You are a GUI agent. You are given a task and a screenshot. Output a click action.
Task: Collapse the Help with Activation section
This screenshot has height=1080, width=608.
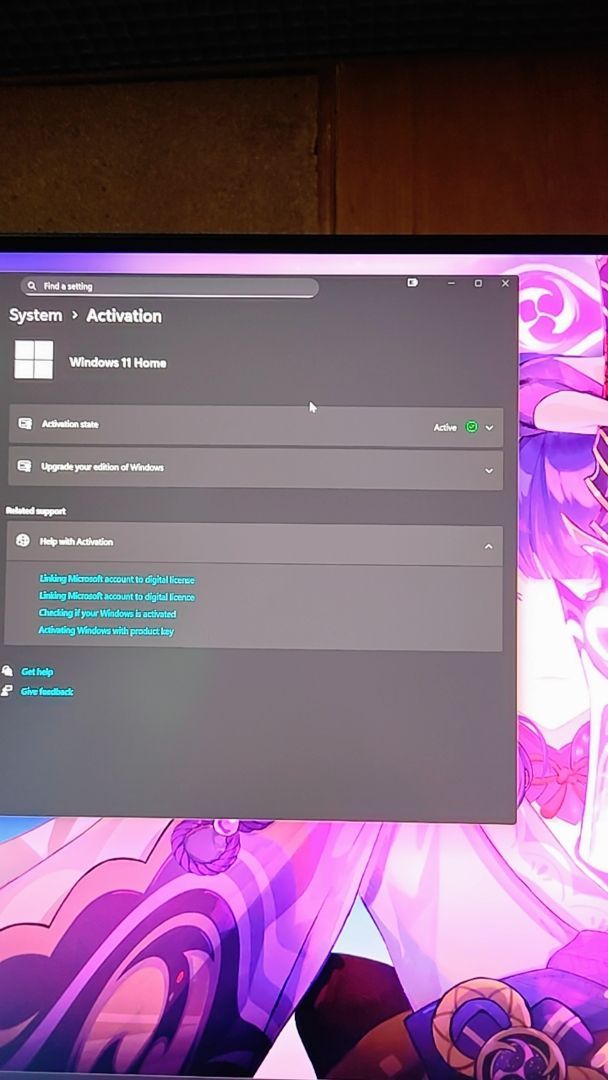coord(488,546)
